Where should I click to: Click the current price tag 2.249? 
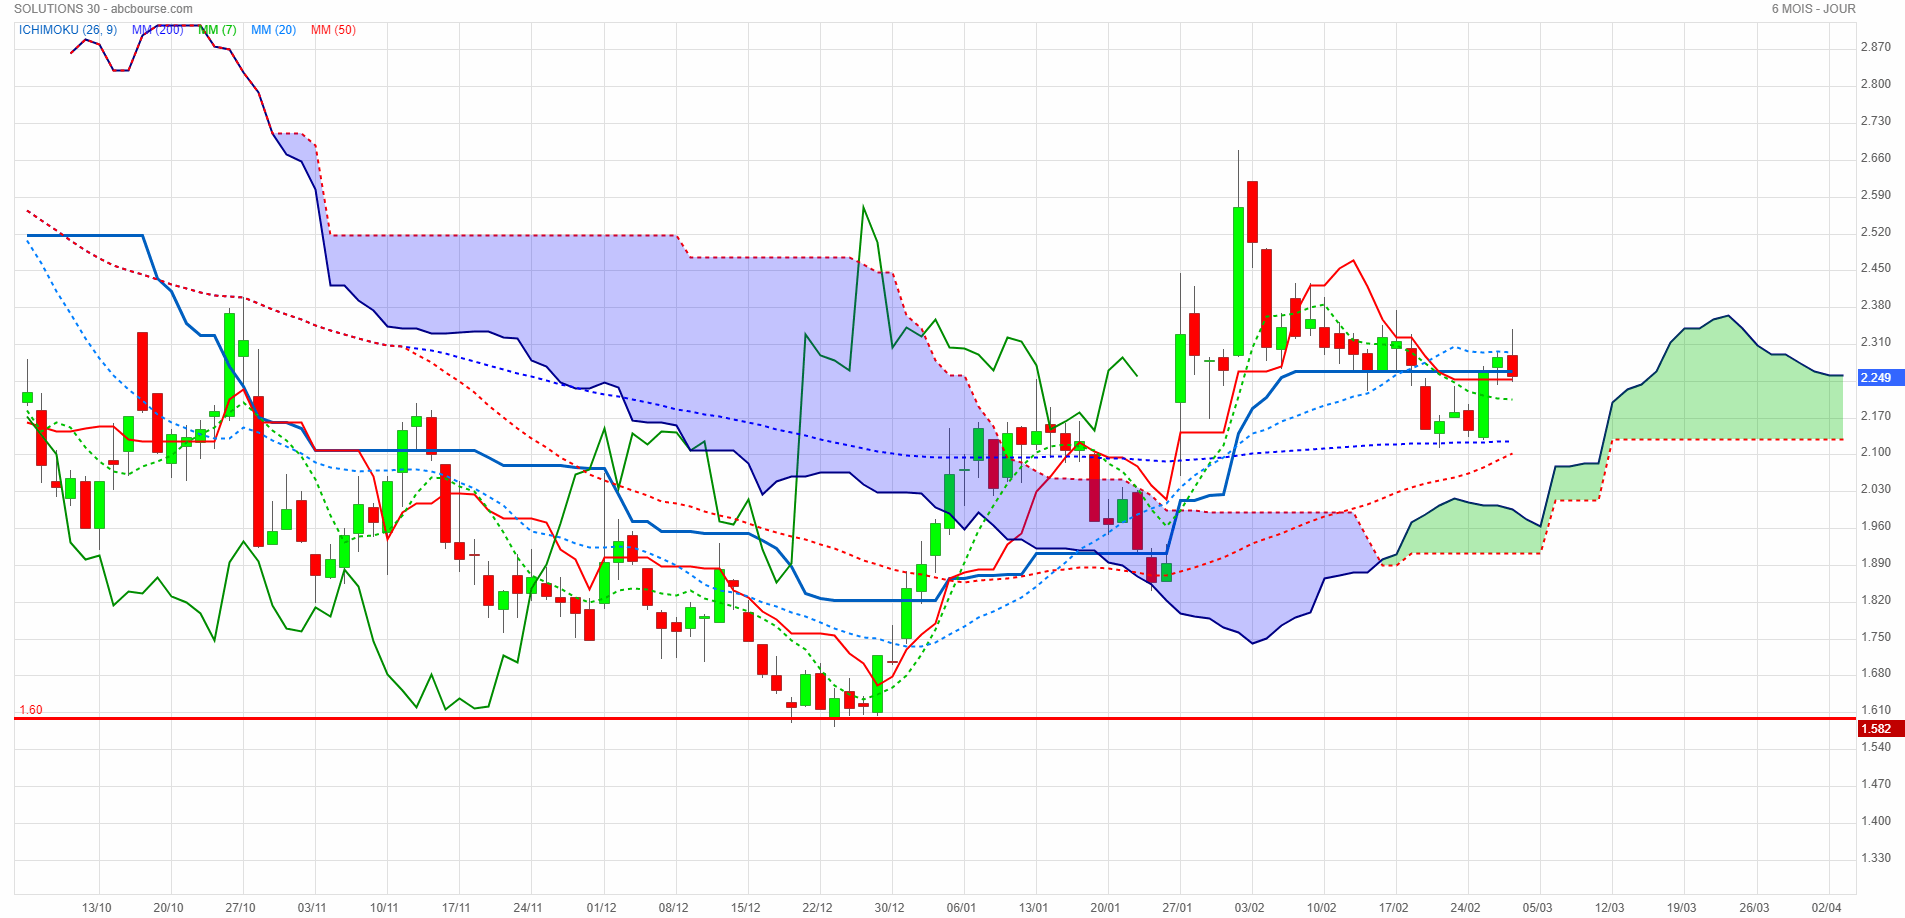[x=1880, y=378]
